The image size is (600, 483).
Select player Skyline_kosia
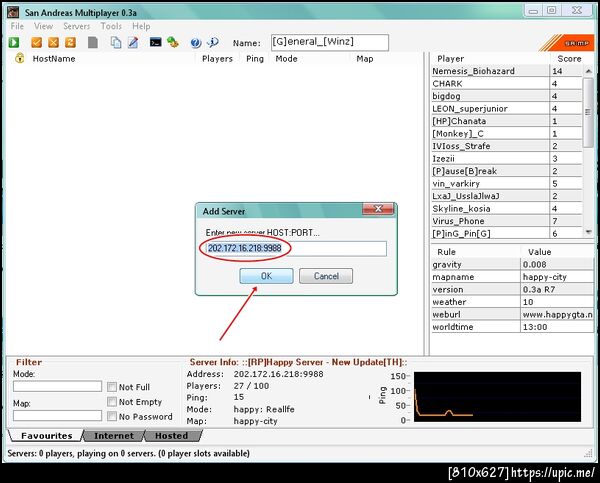click(x=507, y=209)
